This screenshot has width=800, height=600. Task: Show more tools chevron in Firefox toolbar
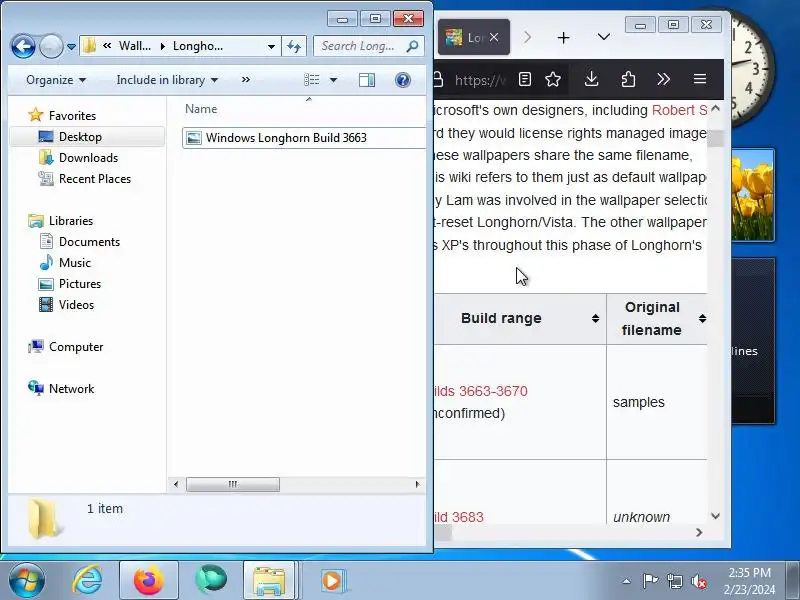(663, 79)
